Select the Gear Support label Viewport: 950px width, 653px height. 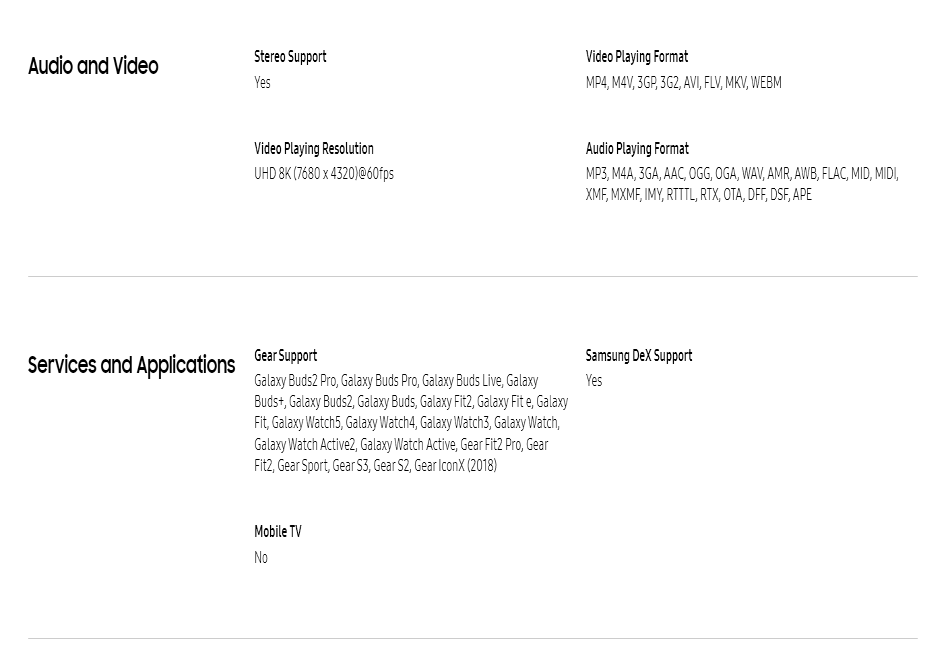click(x=285, y=356)
